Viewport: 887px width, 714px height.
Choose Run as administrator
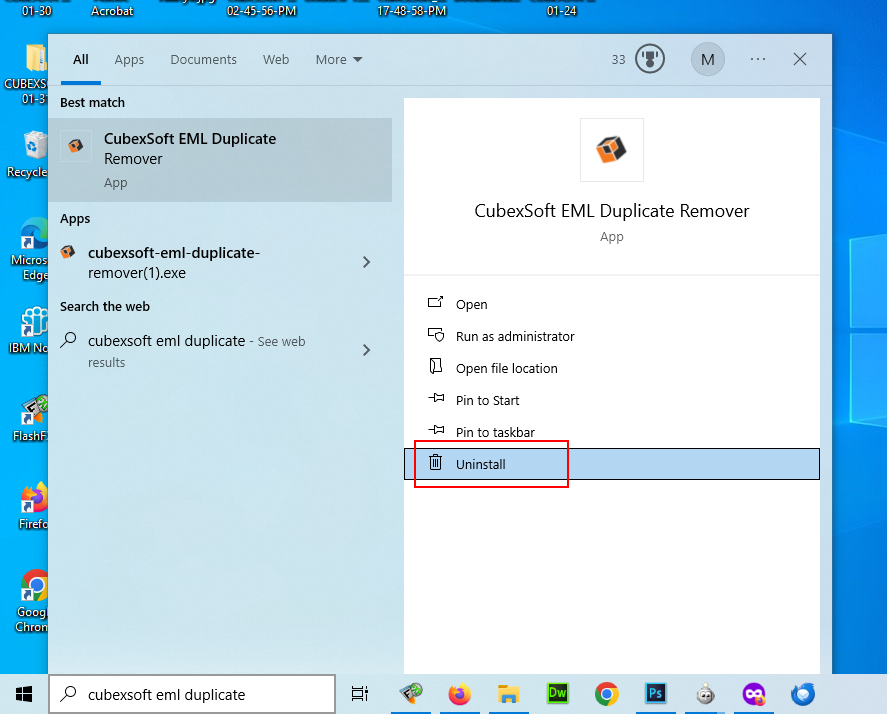click(612, 336)
